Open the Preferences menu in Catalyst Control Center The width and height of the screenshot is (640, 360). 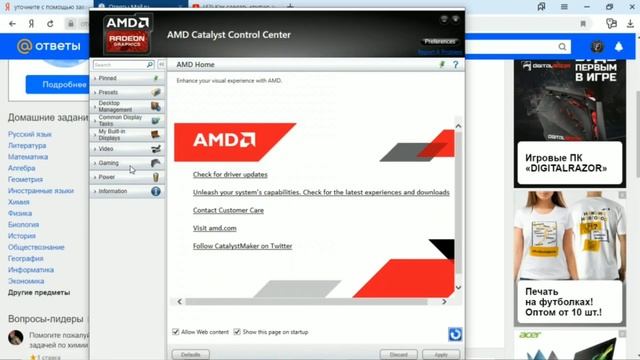[x=439, y=42]
